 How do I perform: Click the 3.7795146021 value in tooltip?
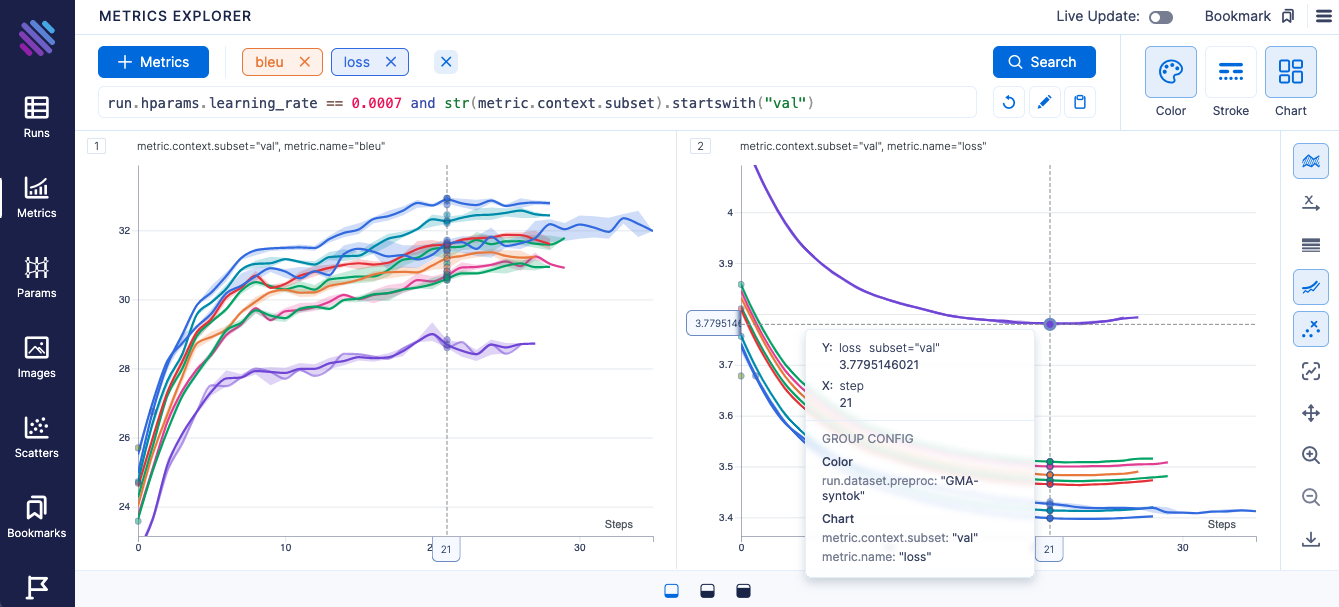coord(879,365)
